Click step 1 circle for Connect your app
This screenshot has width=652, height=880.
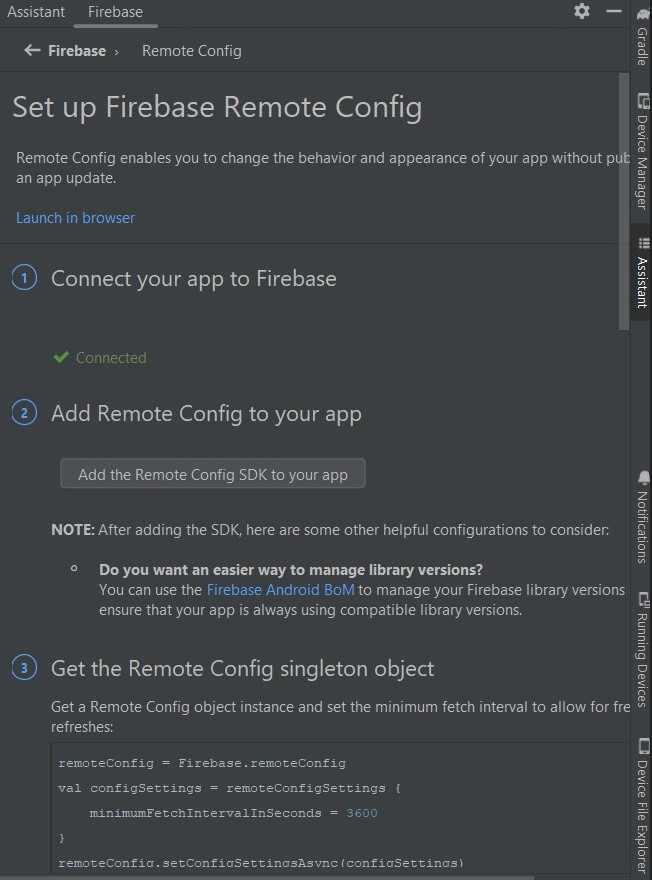click(x=25, y=278)
